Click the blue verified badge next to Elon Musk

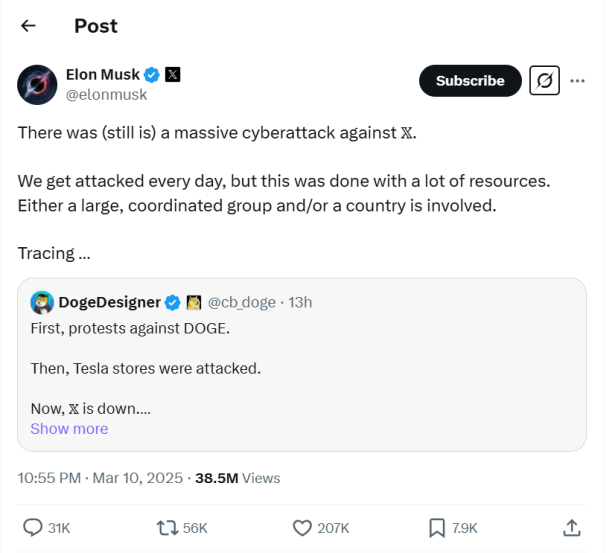coord(152,75)
